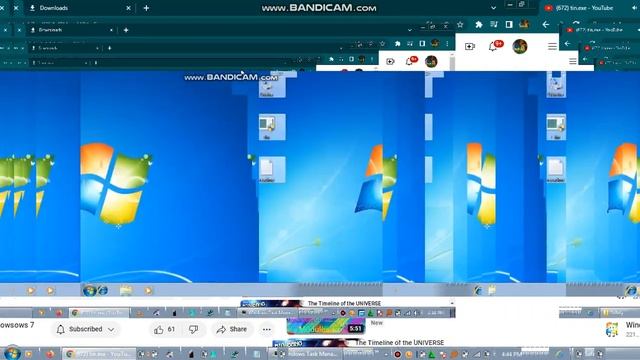Open Chrome 'tin.exe - YouTube' task on bottom taskbar
This screenshot has height=360, width=640.
click(x=100, y=354)
